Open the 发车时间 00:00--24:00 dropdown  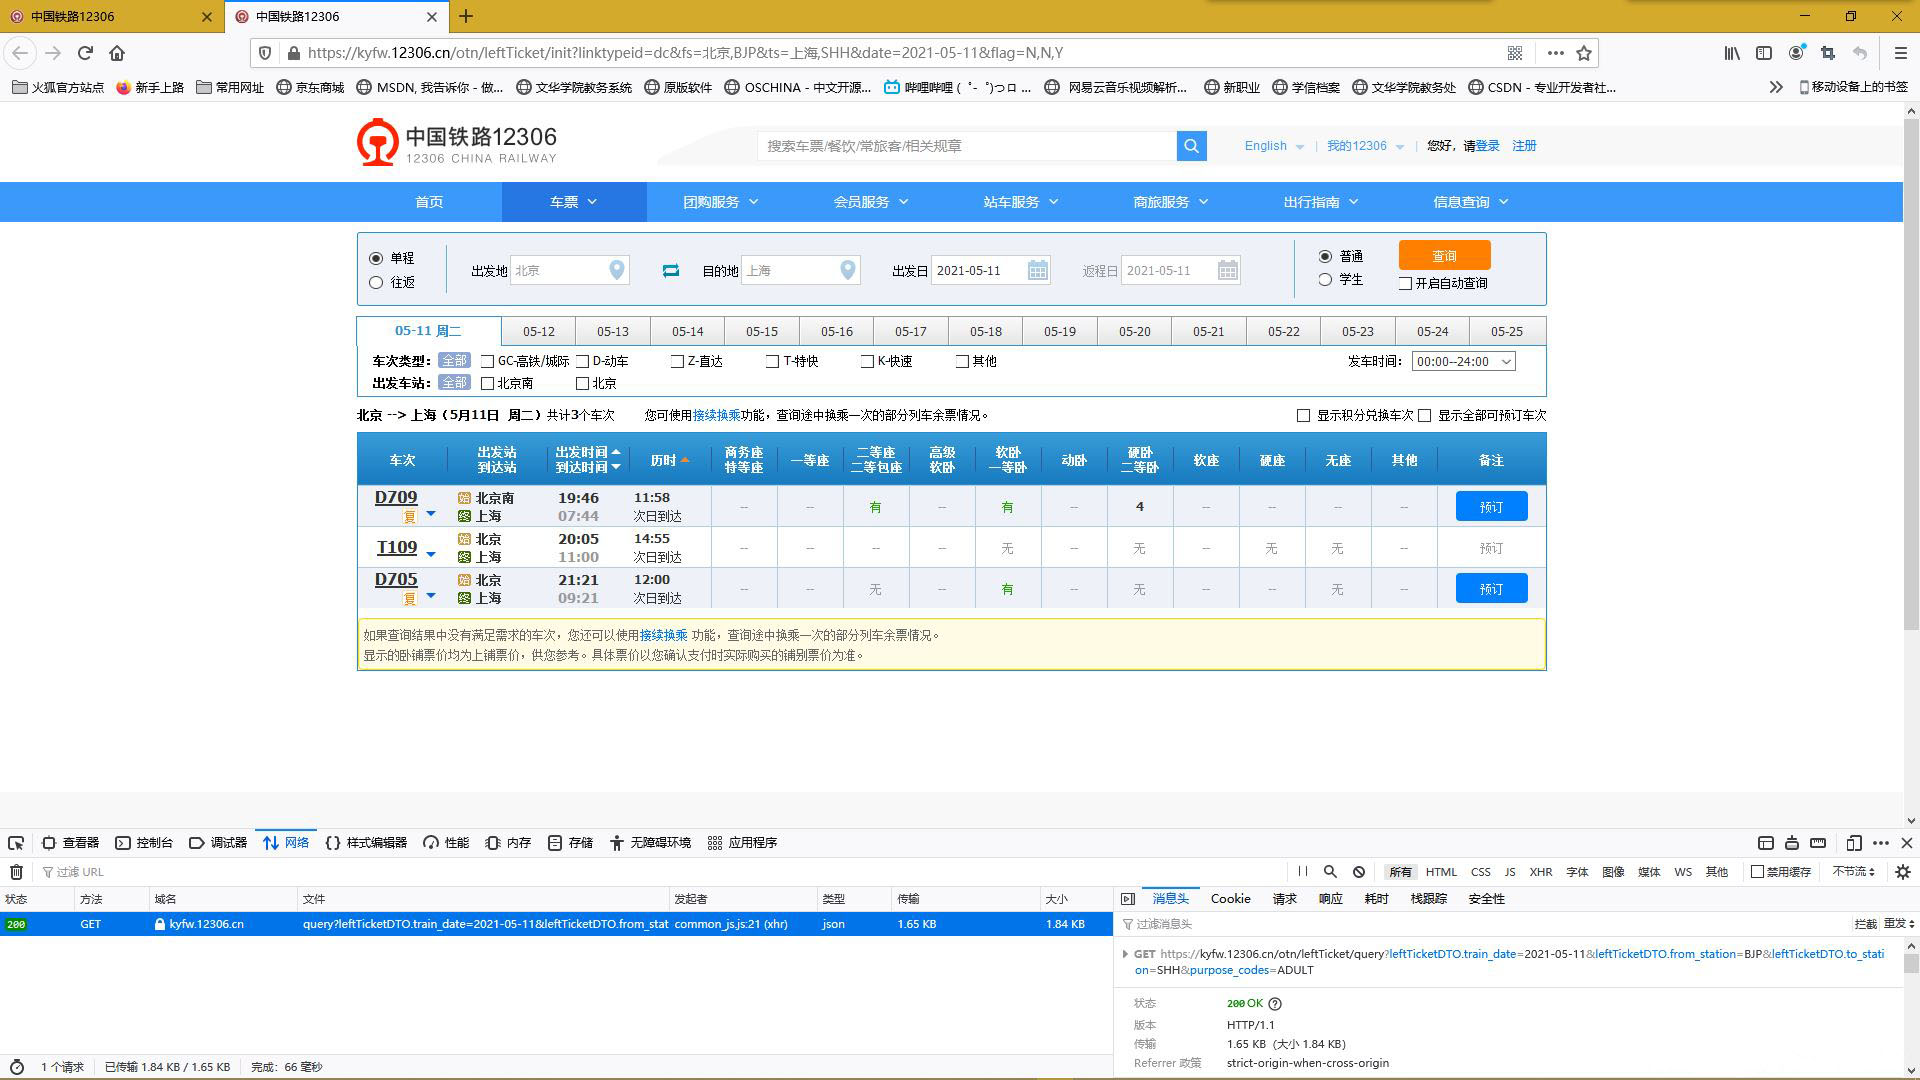[1463, 361]
